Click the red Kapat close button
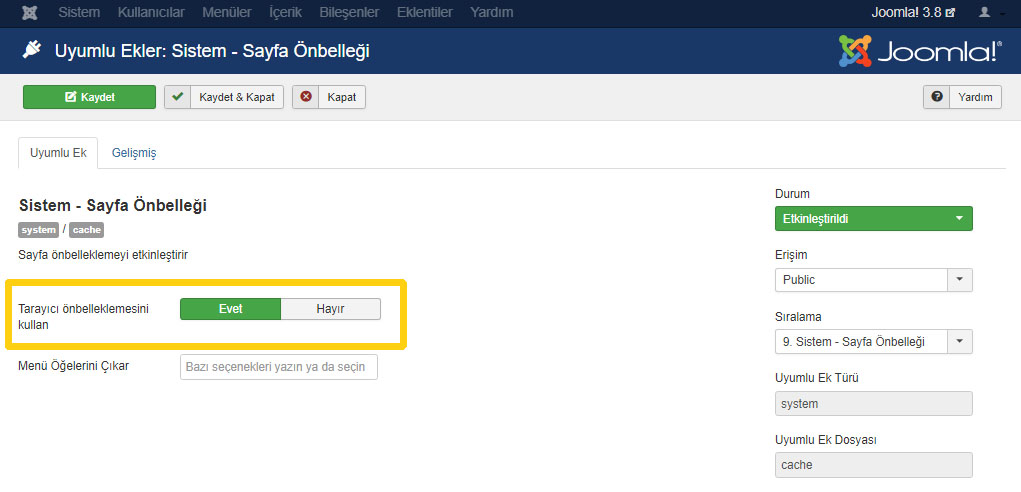1021x492 pixels. point(329,97)
